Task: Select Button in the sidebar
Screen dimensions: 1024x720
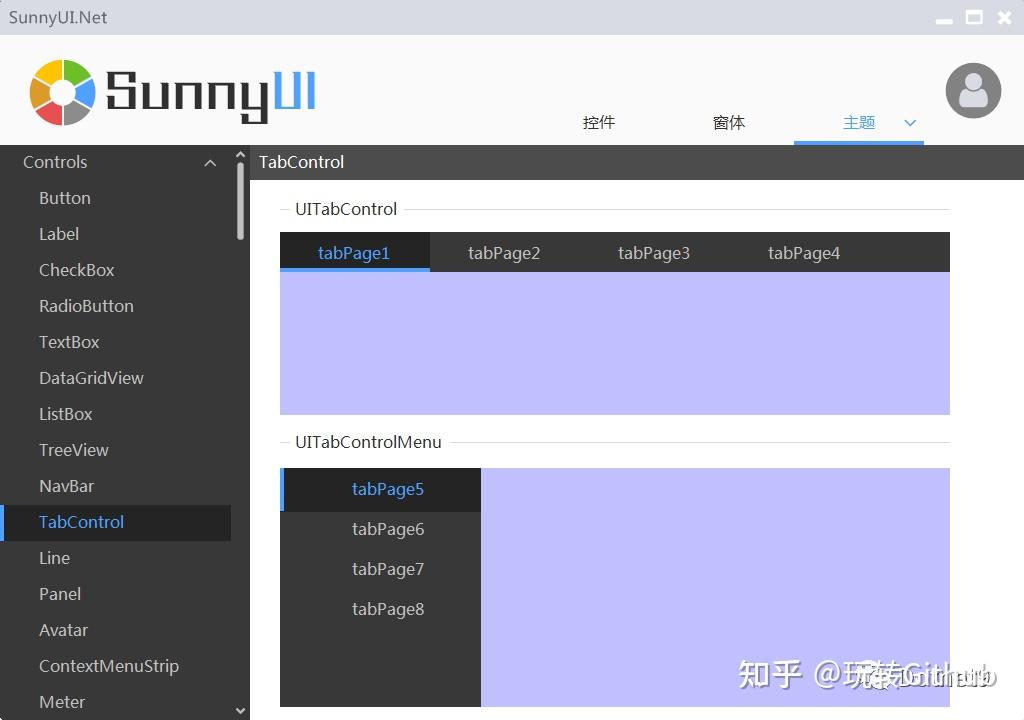Action: 64,198
